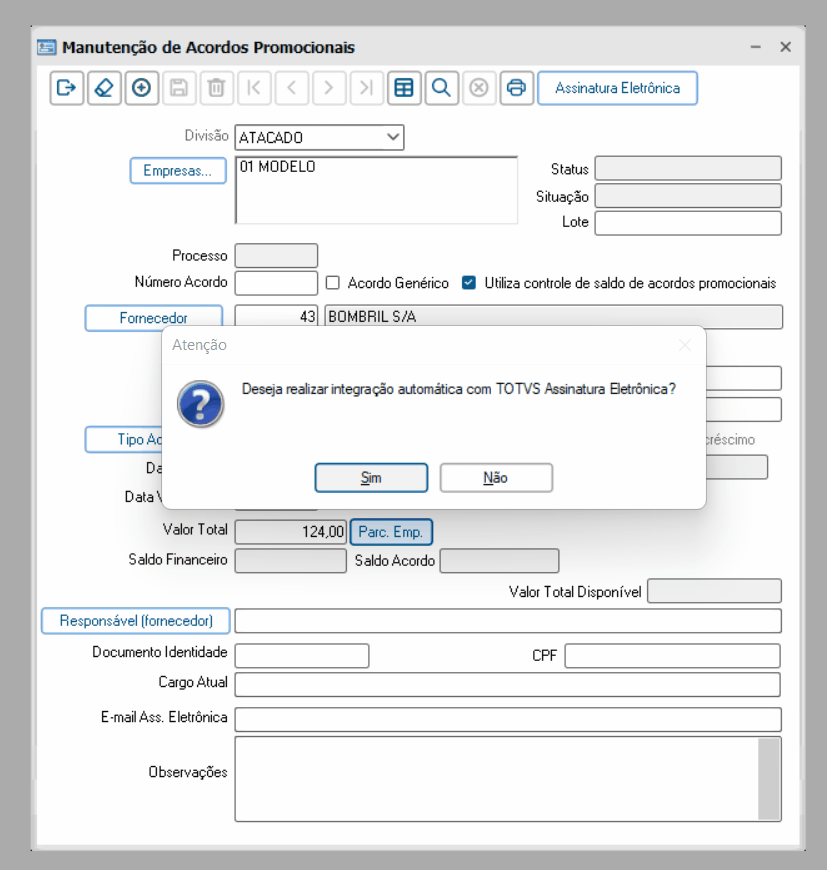This screenshot has height=870, width=827.
Task: Click the Documento Identidade field
Action: pos(302,655)
